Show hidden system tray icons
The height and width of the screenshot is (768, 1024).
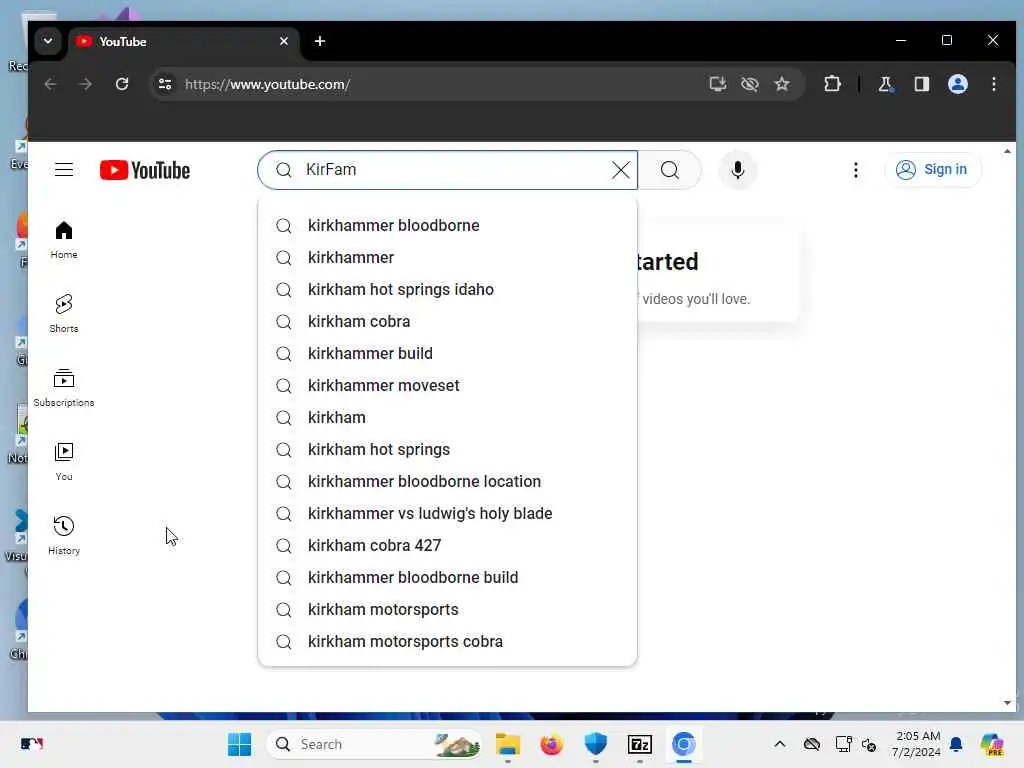[780, 744]
